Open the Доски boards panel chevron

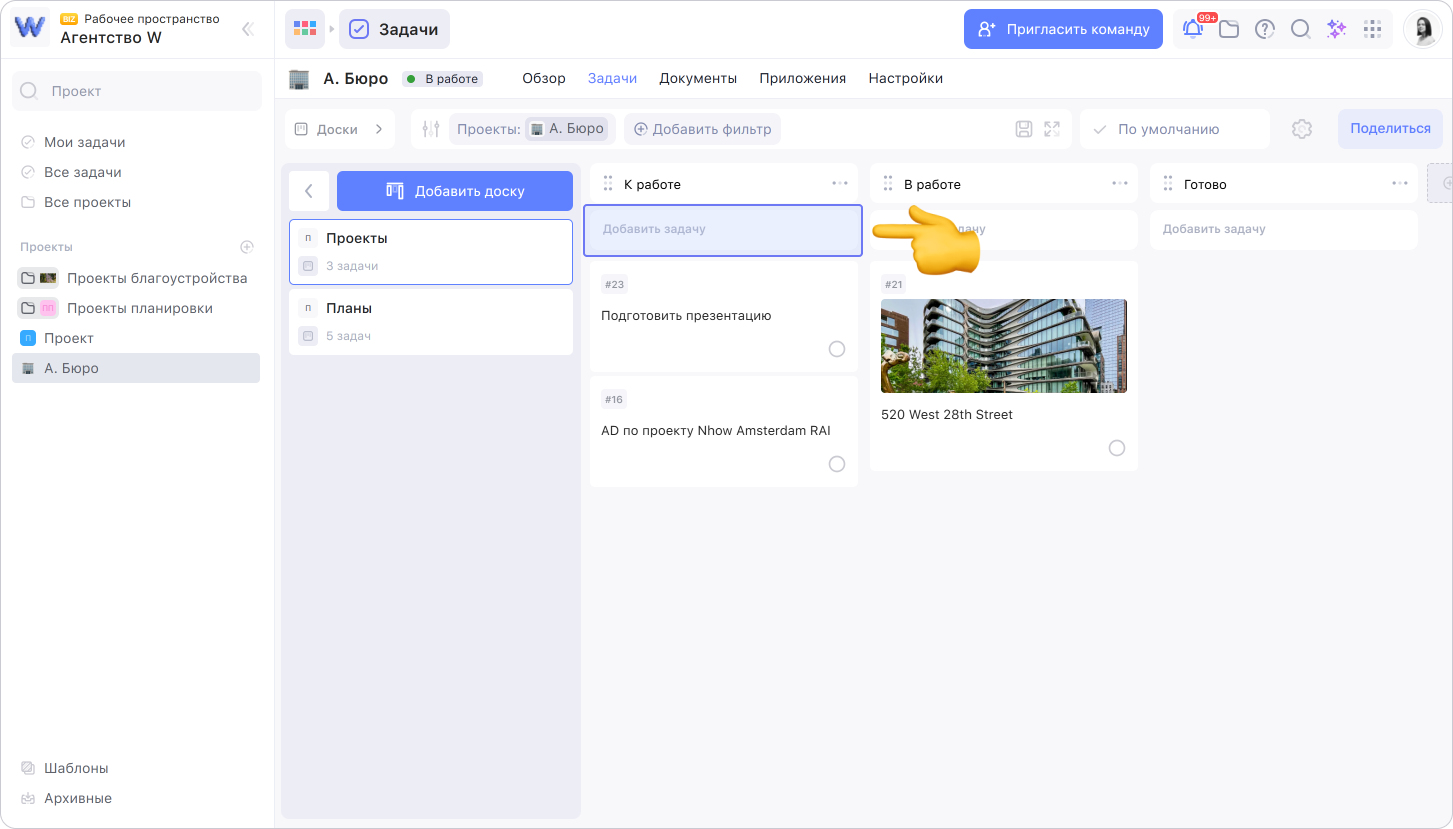tap(379, 129)
